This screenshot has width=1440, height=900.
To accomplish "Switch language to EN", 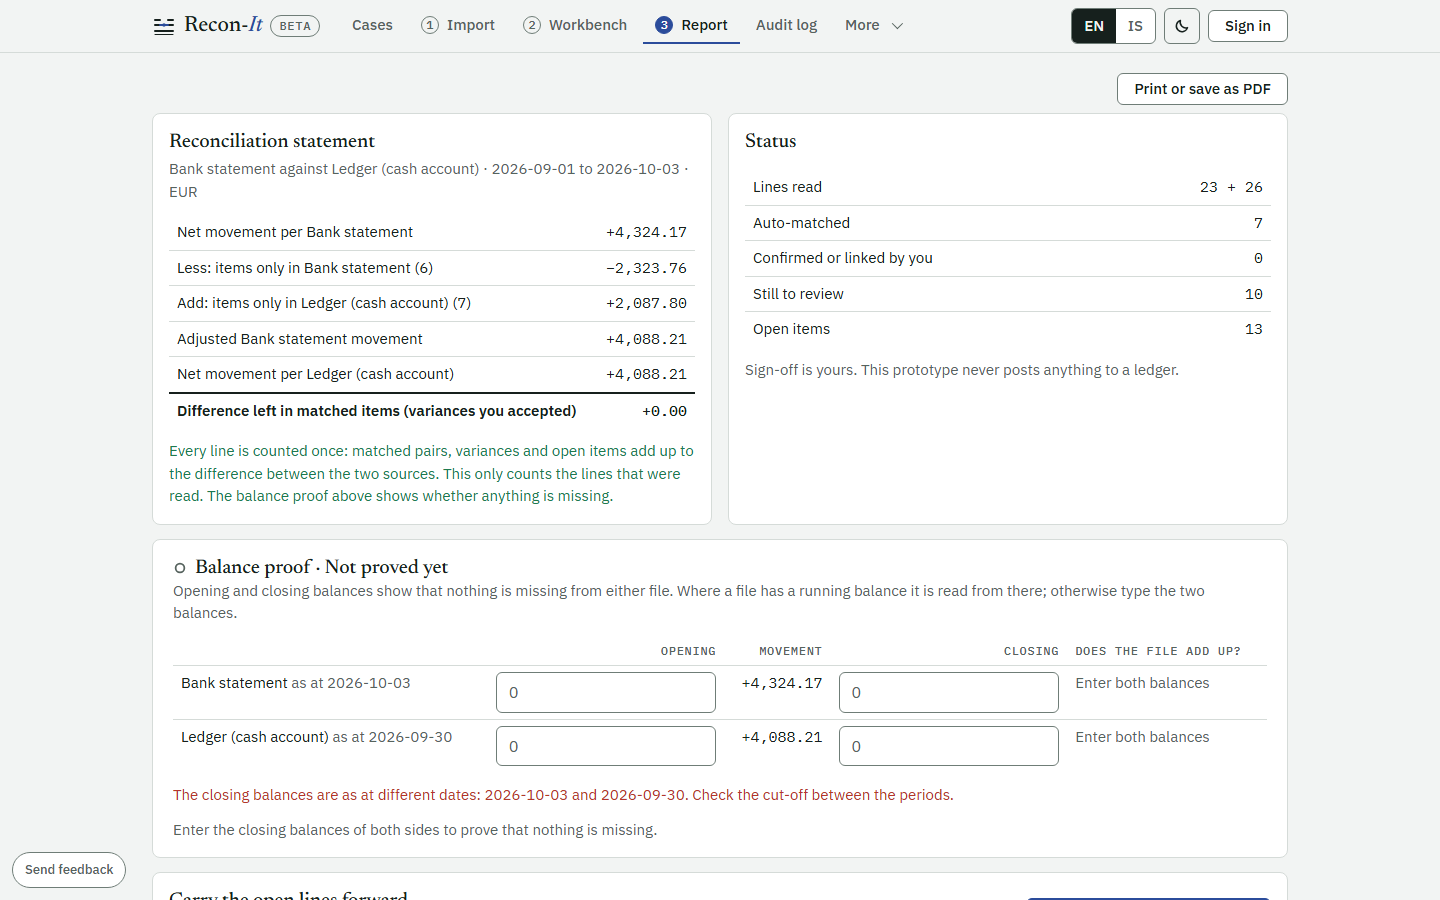I will point(1094,26).
